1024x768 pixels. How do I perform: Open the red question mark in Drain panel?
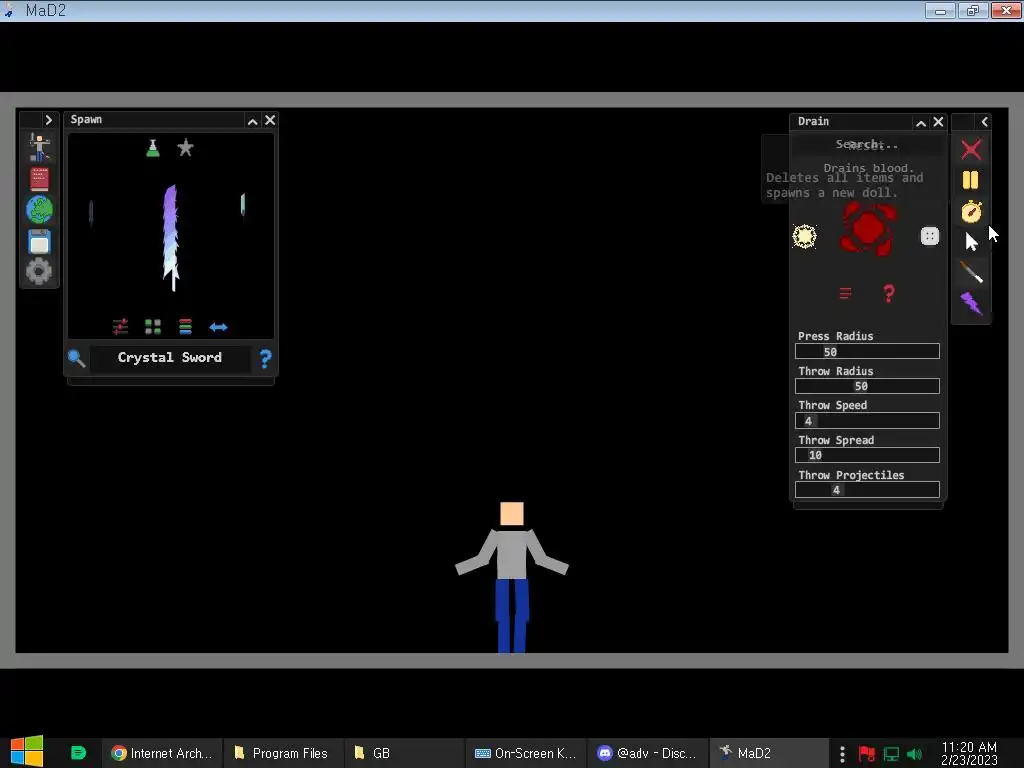(889, 294)
